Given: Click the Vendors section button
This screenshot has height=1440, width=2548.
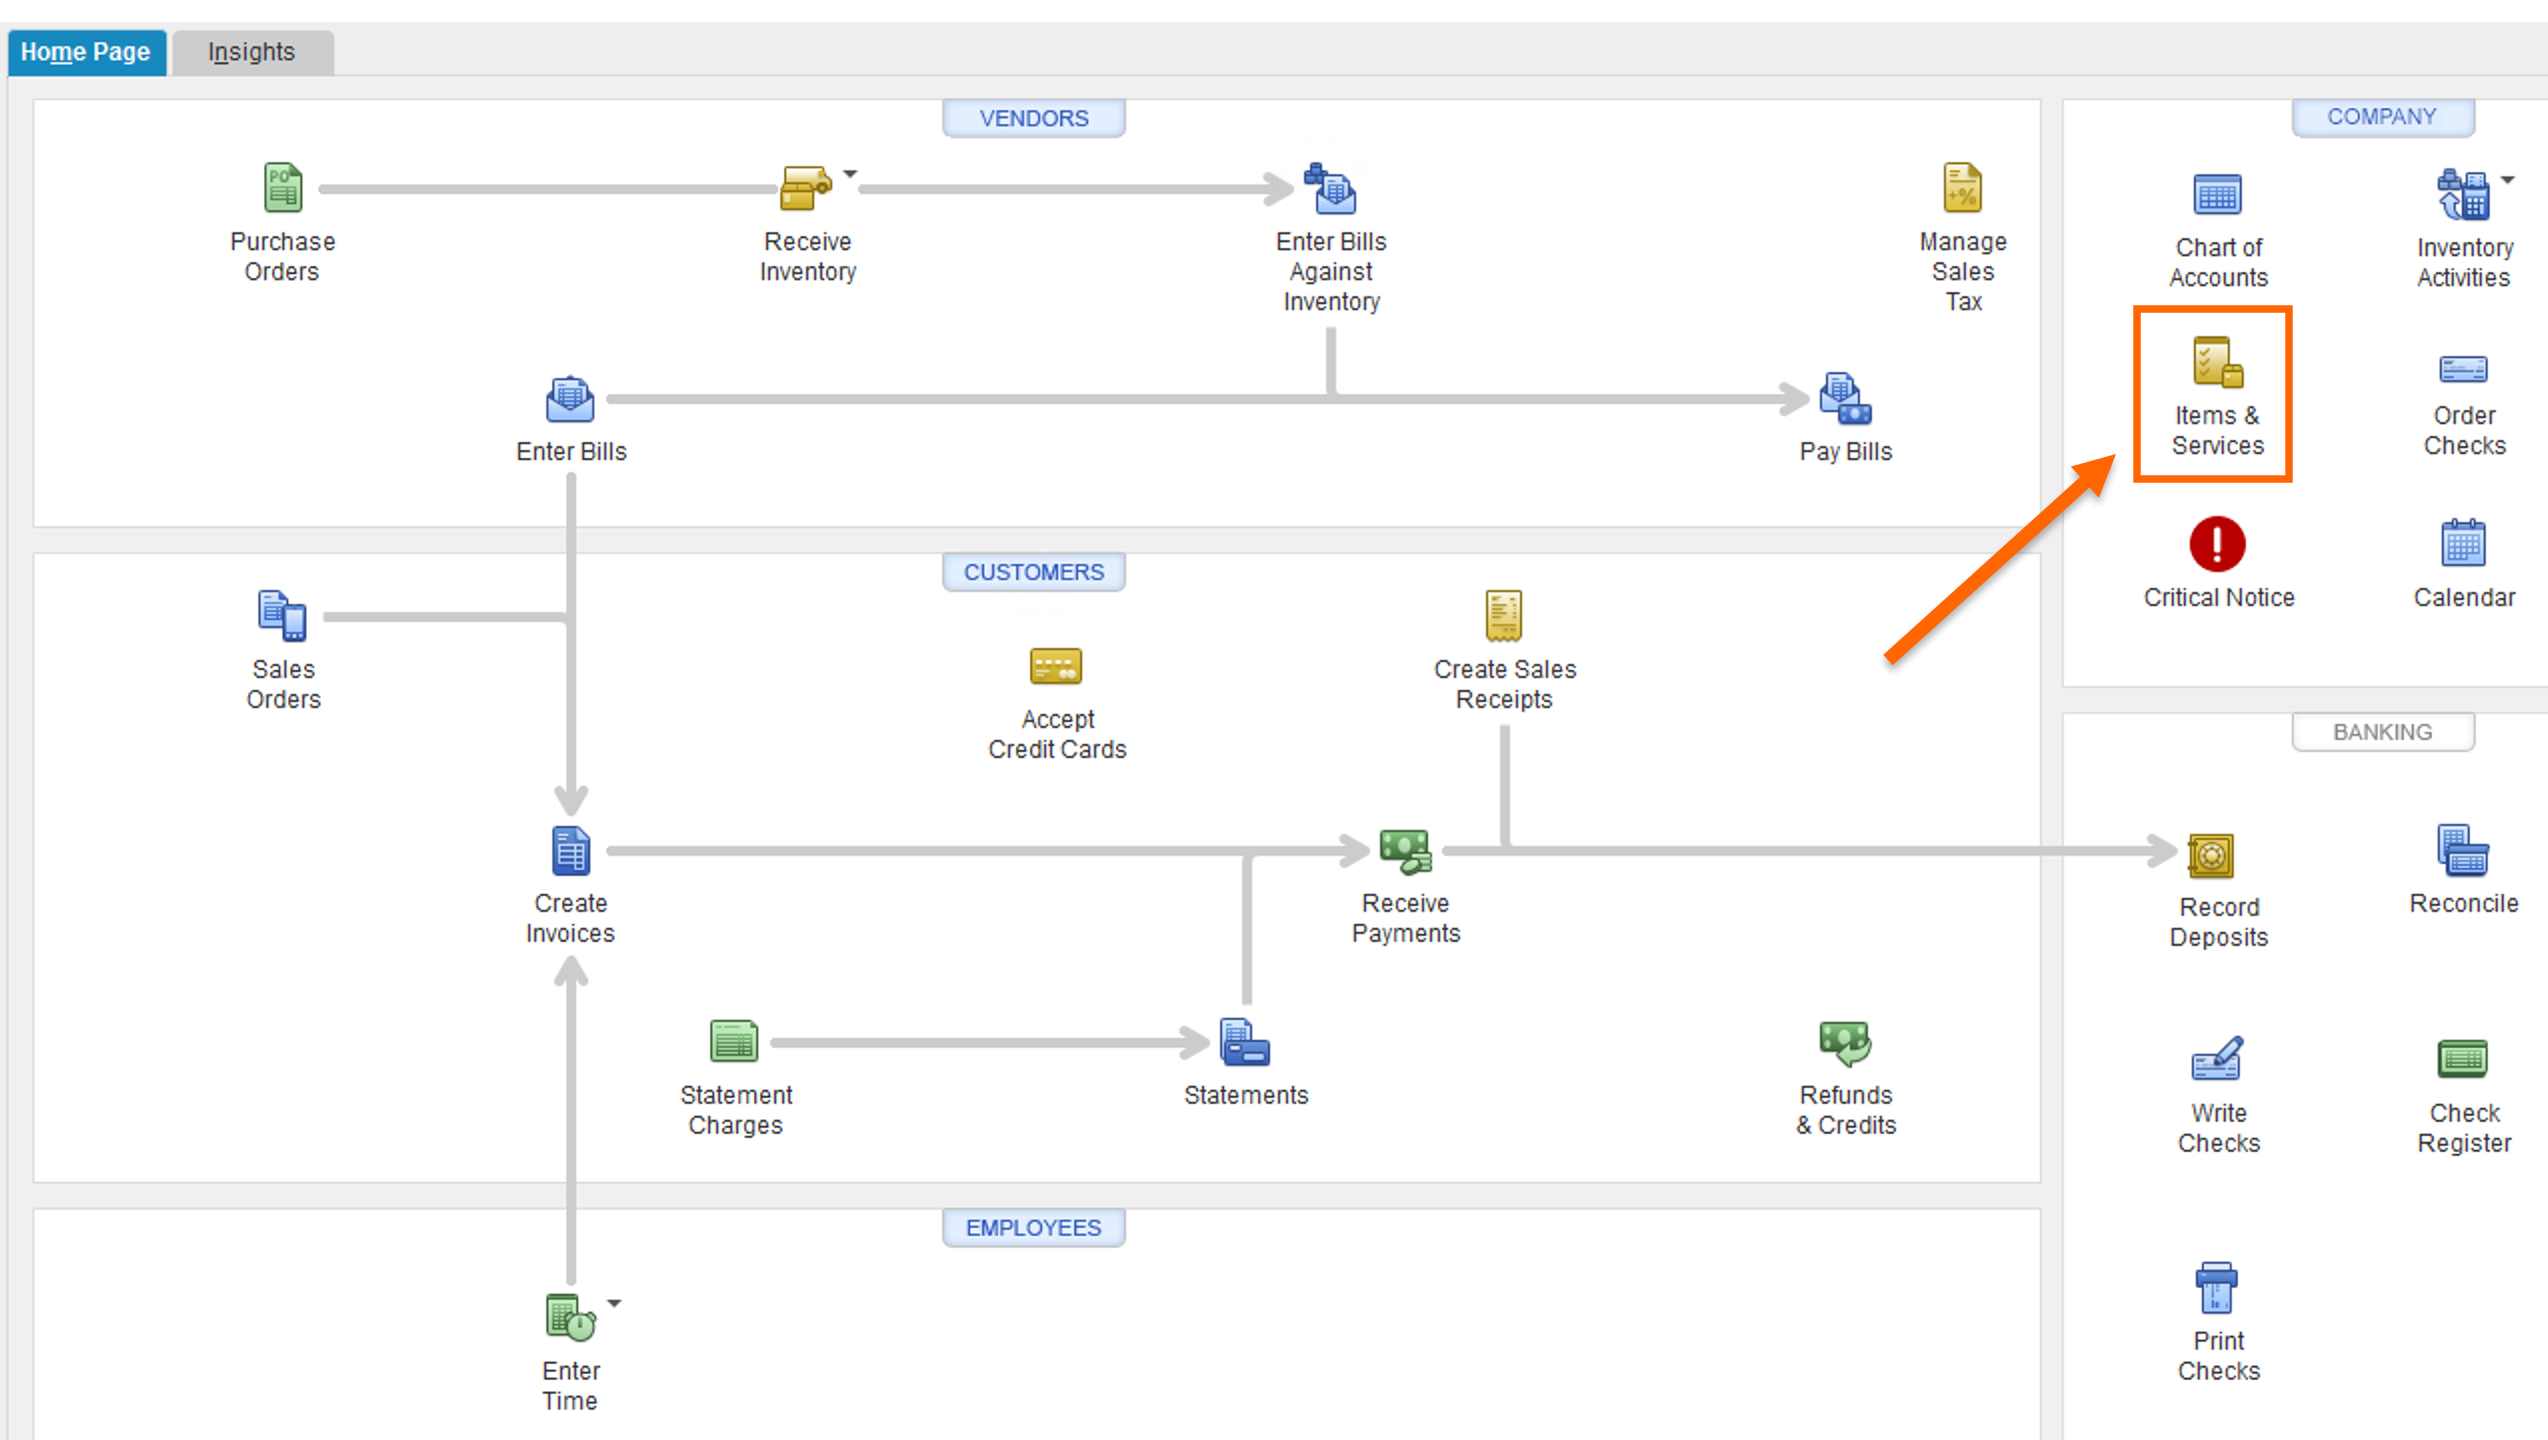Looking at the screenshot, I should coord(1033,118).
